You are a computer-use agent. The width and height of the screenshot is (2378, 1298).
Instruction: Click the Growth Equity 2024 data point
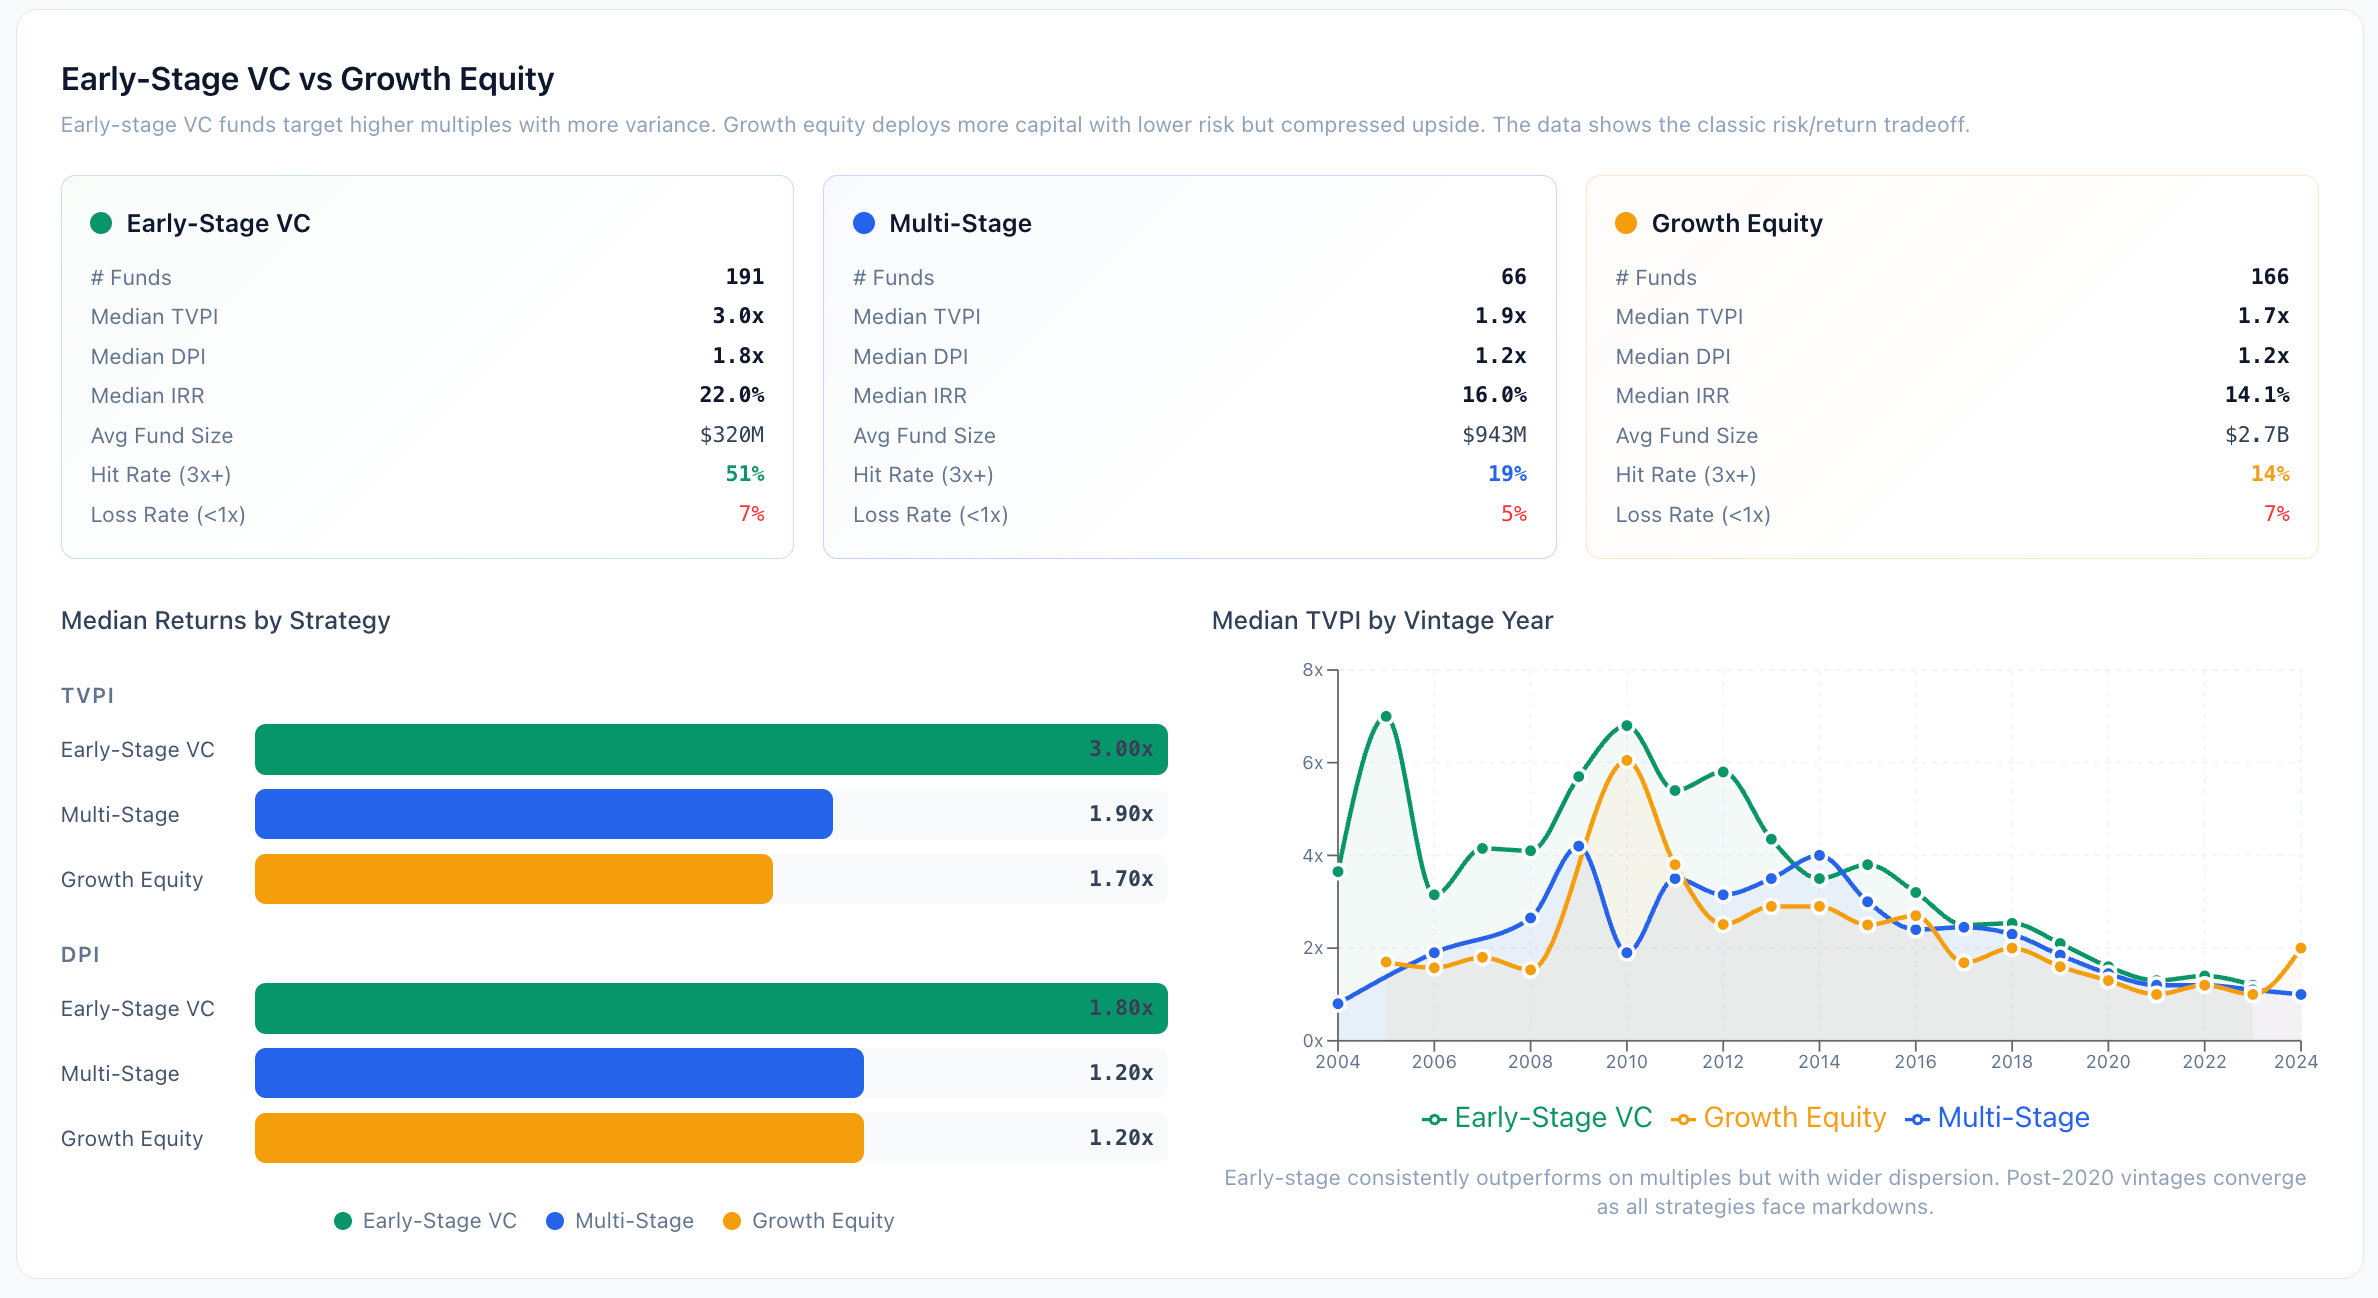pos(2301,948)
